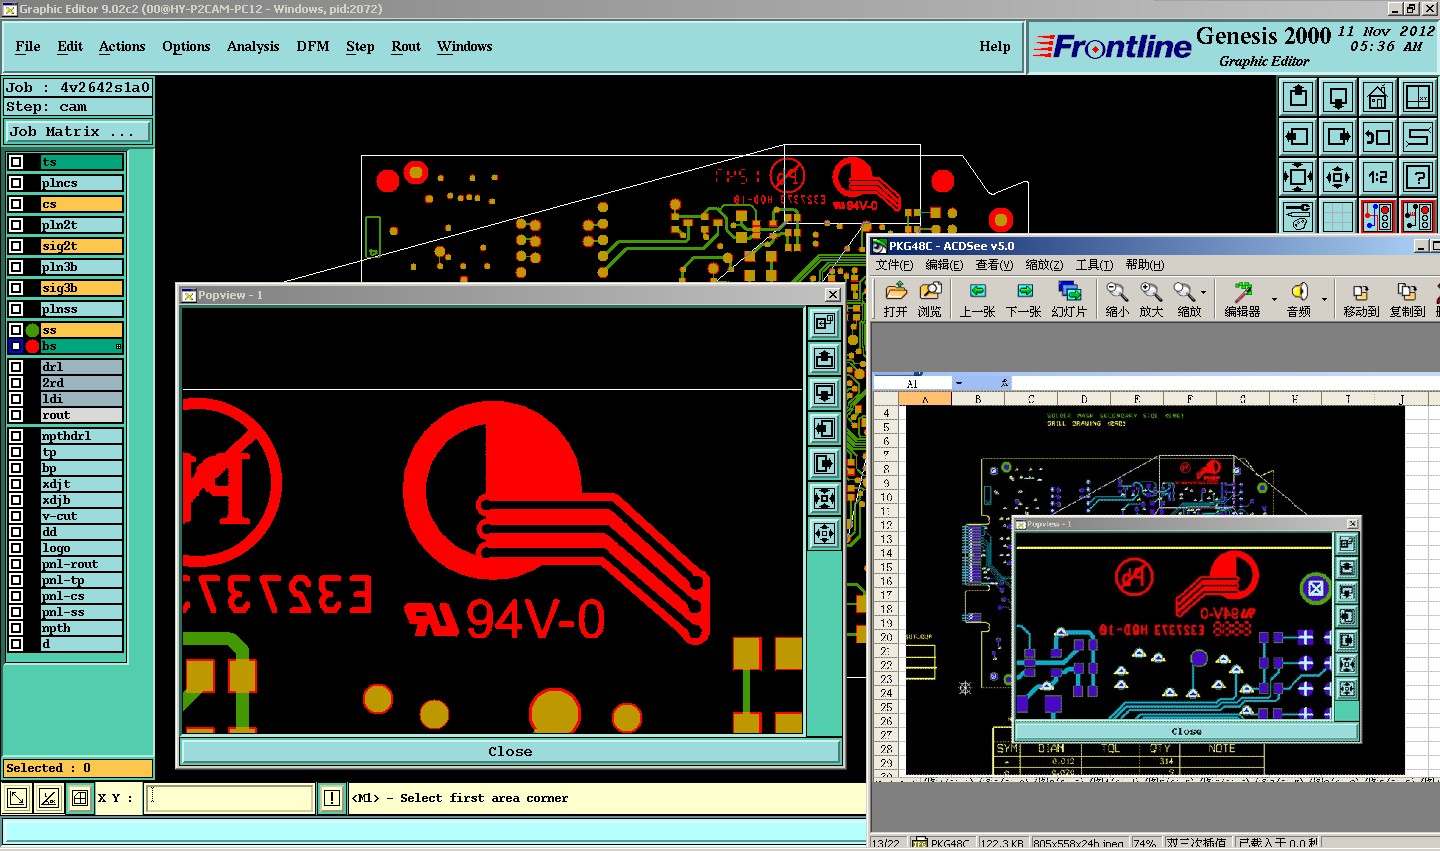Click ACDSee open folder icon (打开)
The height and width of the screenshot is (851, 1440).
(896, 299)
